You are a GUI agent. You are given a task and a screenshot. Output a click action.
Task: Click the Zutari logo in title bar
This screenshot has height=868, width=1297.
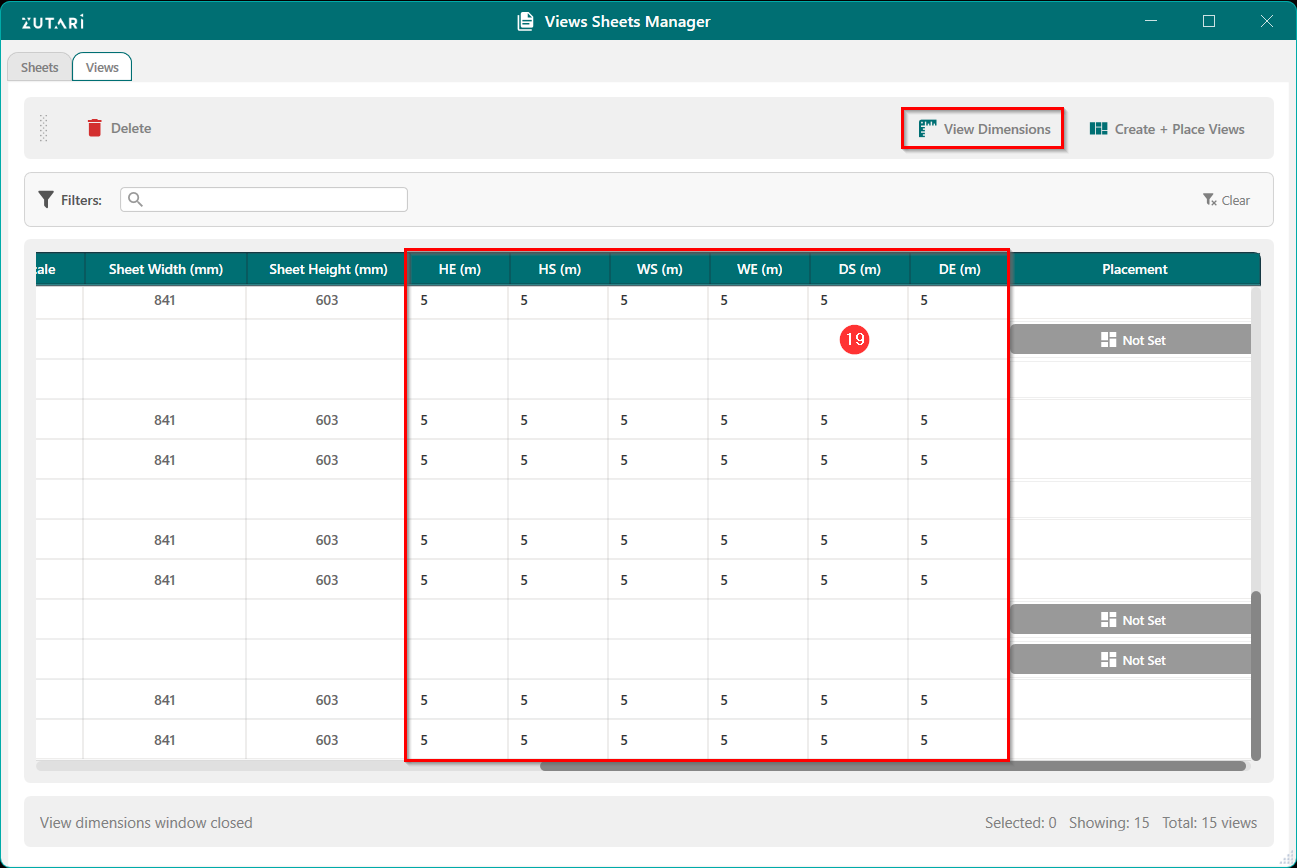click(53, 21)
